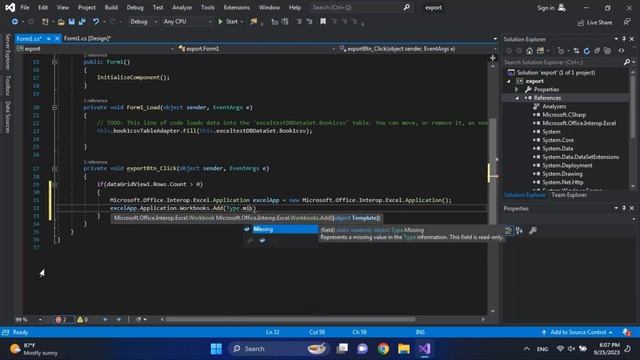Collapse the export project node

point(509,81)
